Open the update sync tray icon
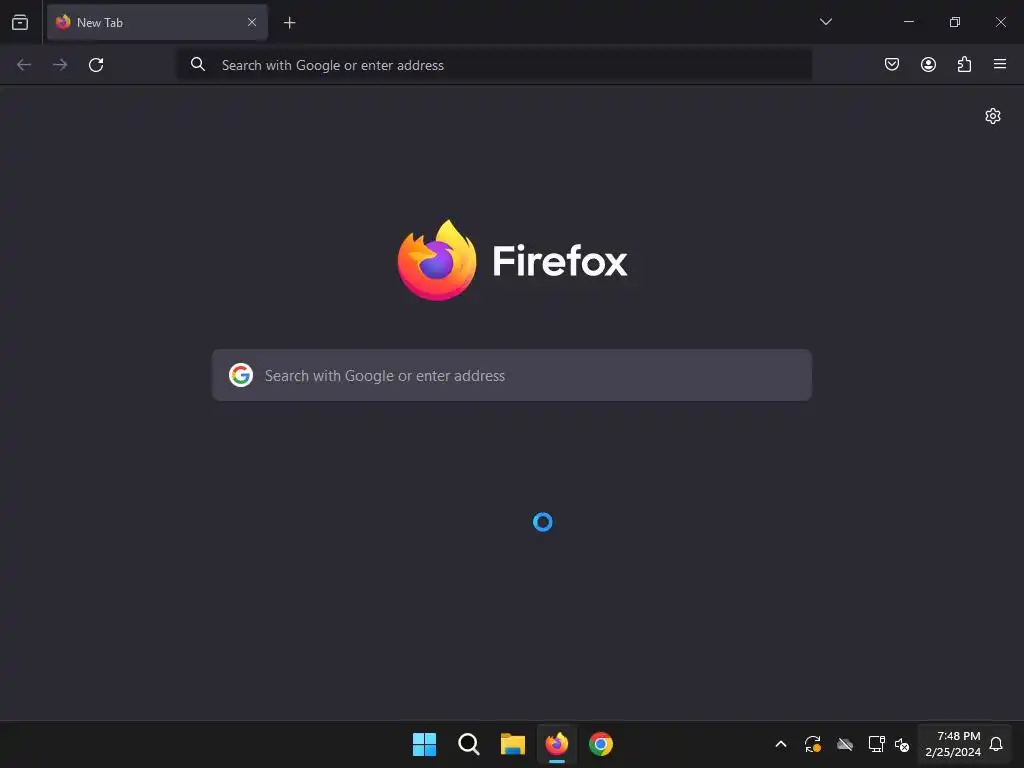 (812, 744)
